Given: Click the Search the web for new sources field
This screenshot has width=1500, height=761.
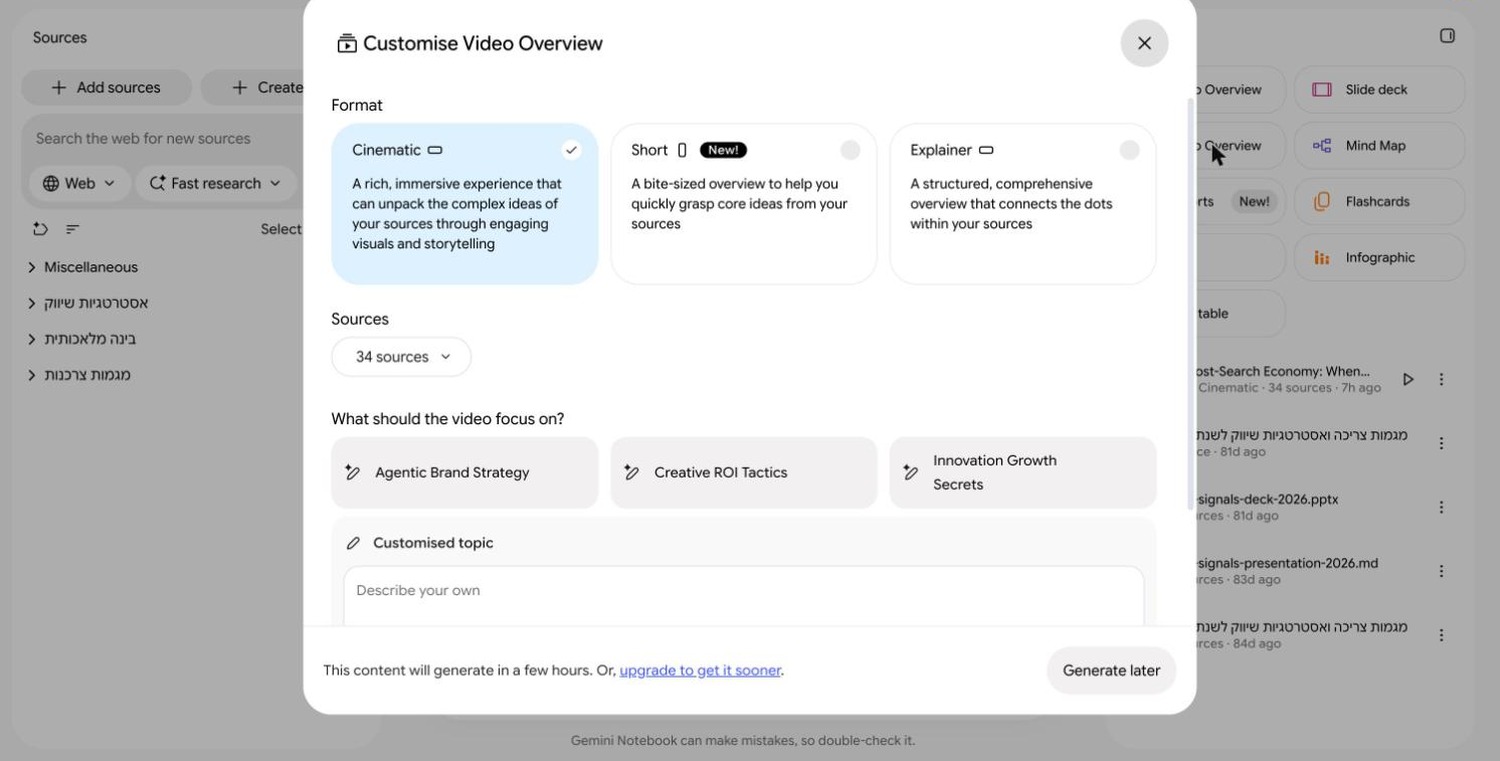Looking at the screenshot, I should coord(160,138).
